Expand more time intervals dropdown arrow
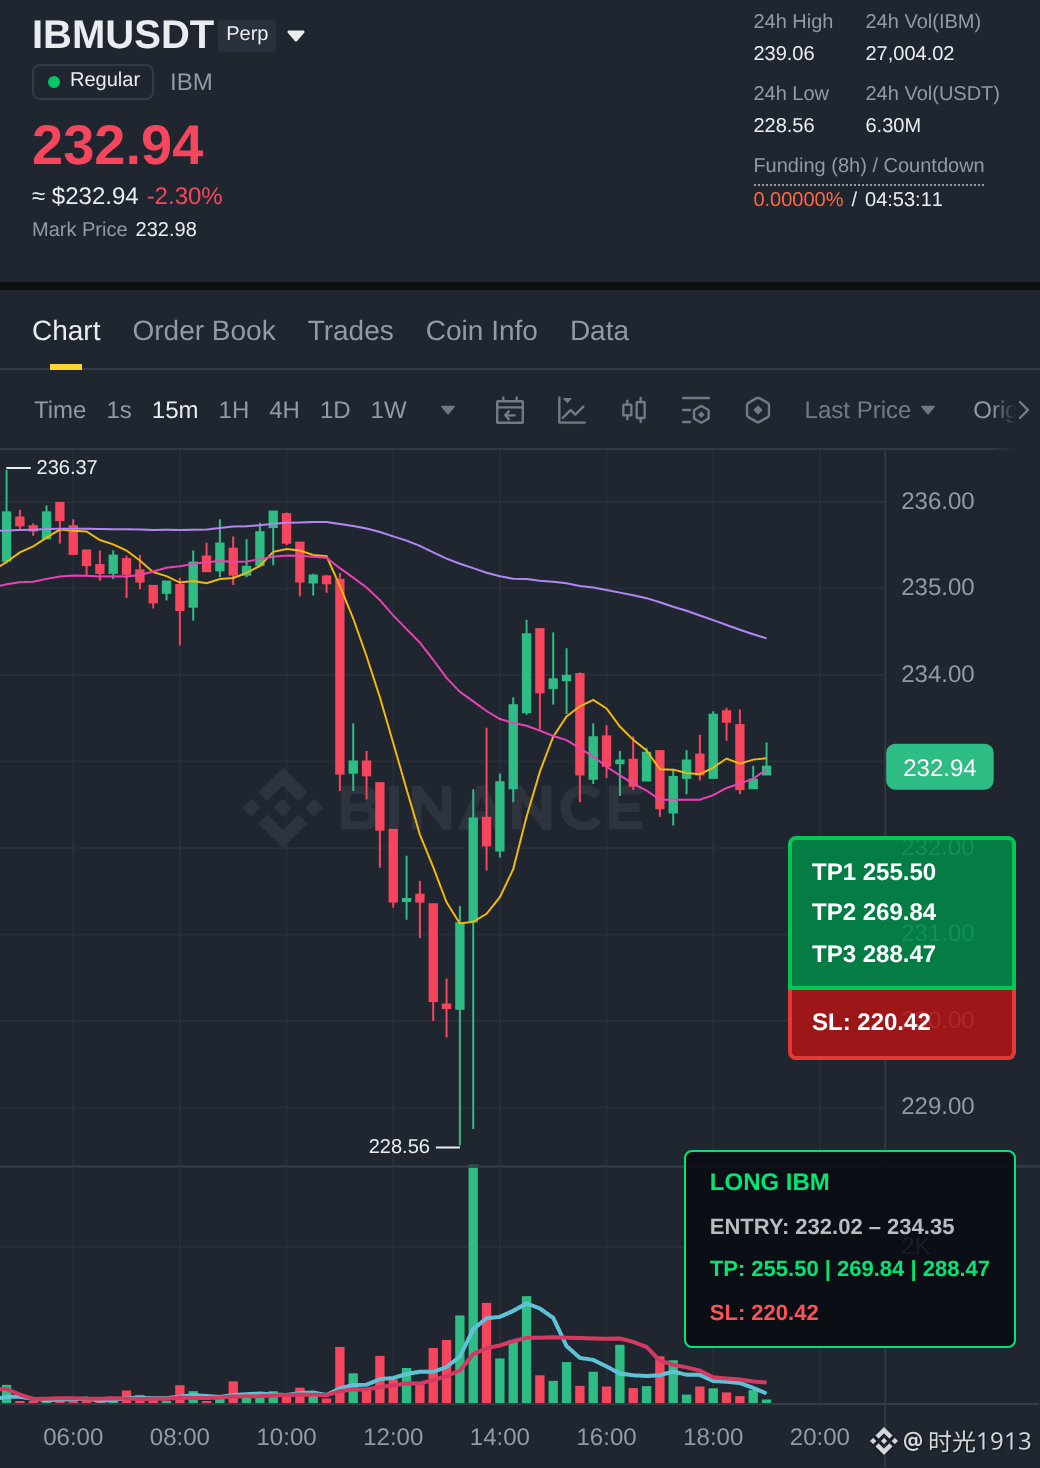The height and width of the screenshot is (1468, 1040). click(448, 410)
